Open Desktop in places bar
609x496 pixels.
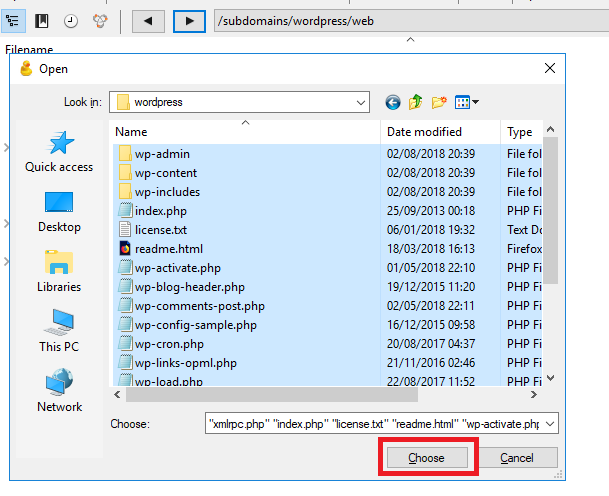[59, 212]
